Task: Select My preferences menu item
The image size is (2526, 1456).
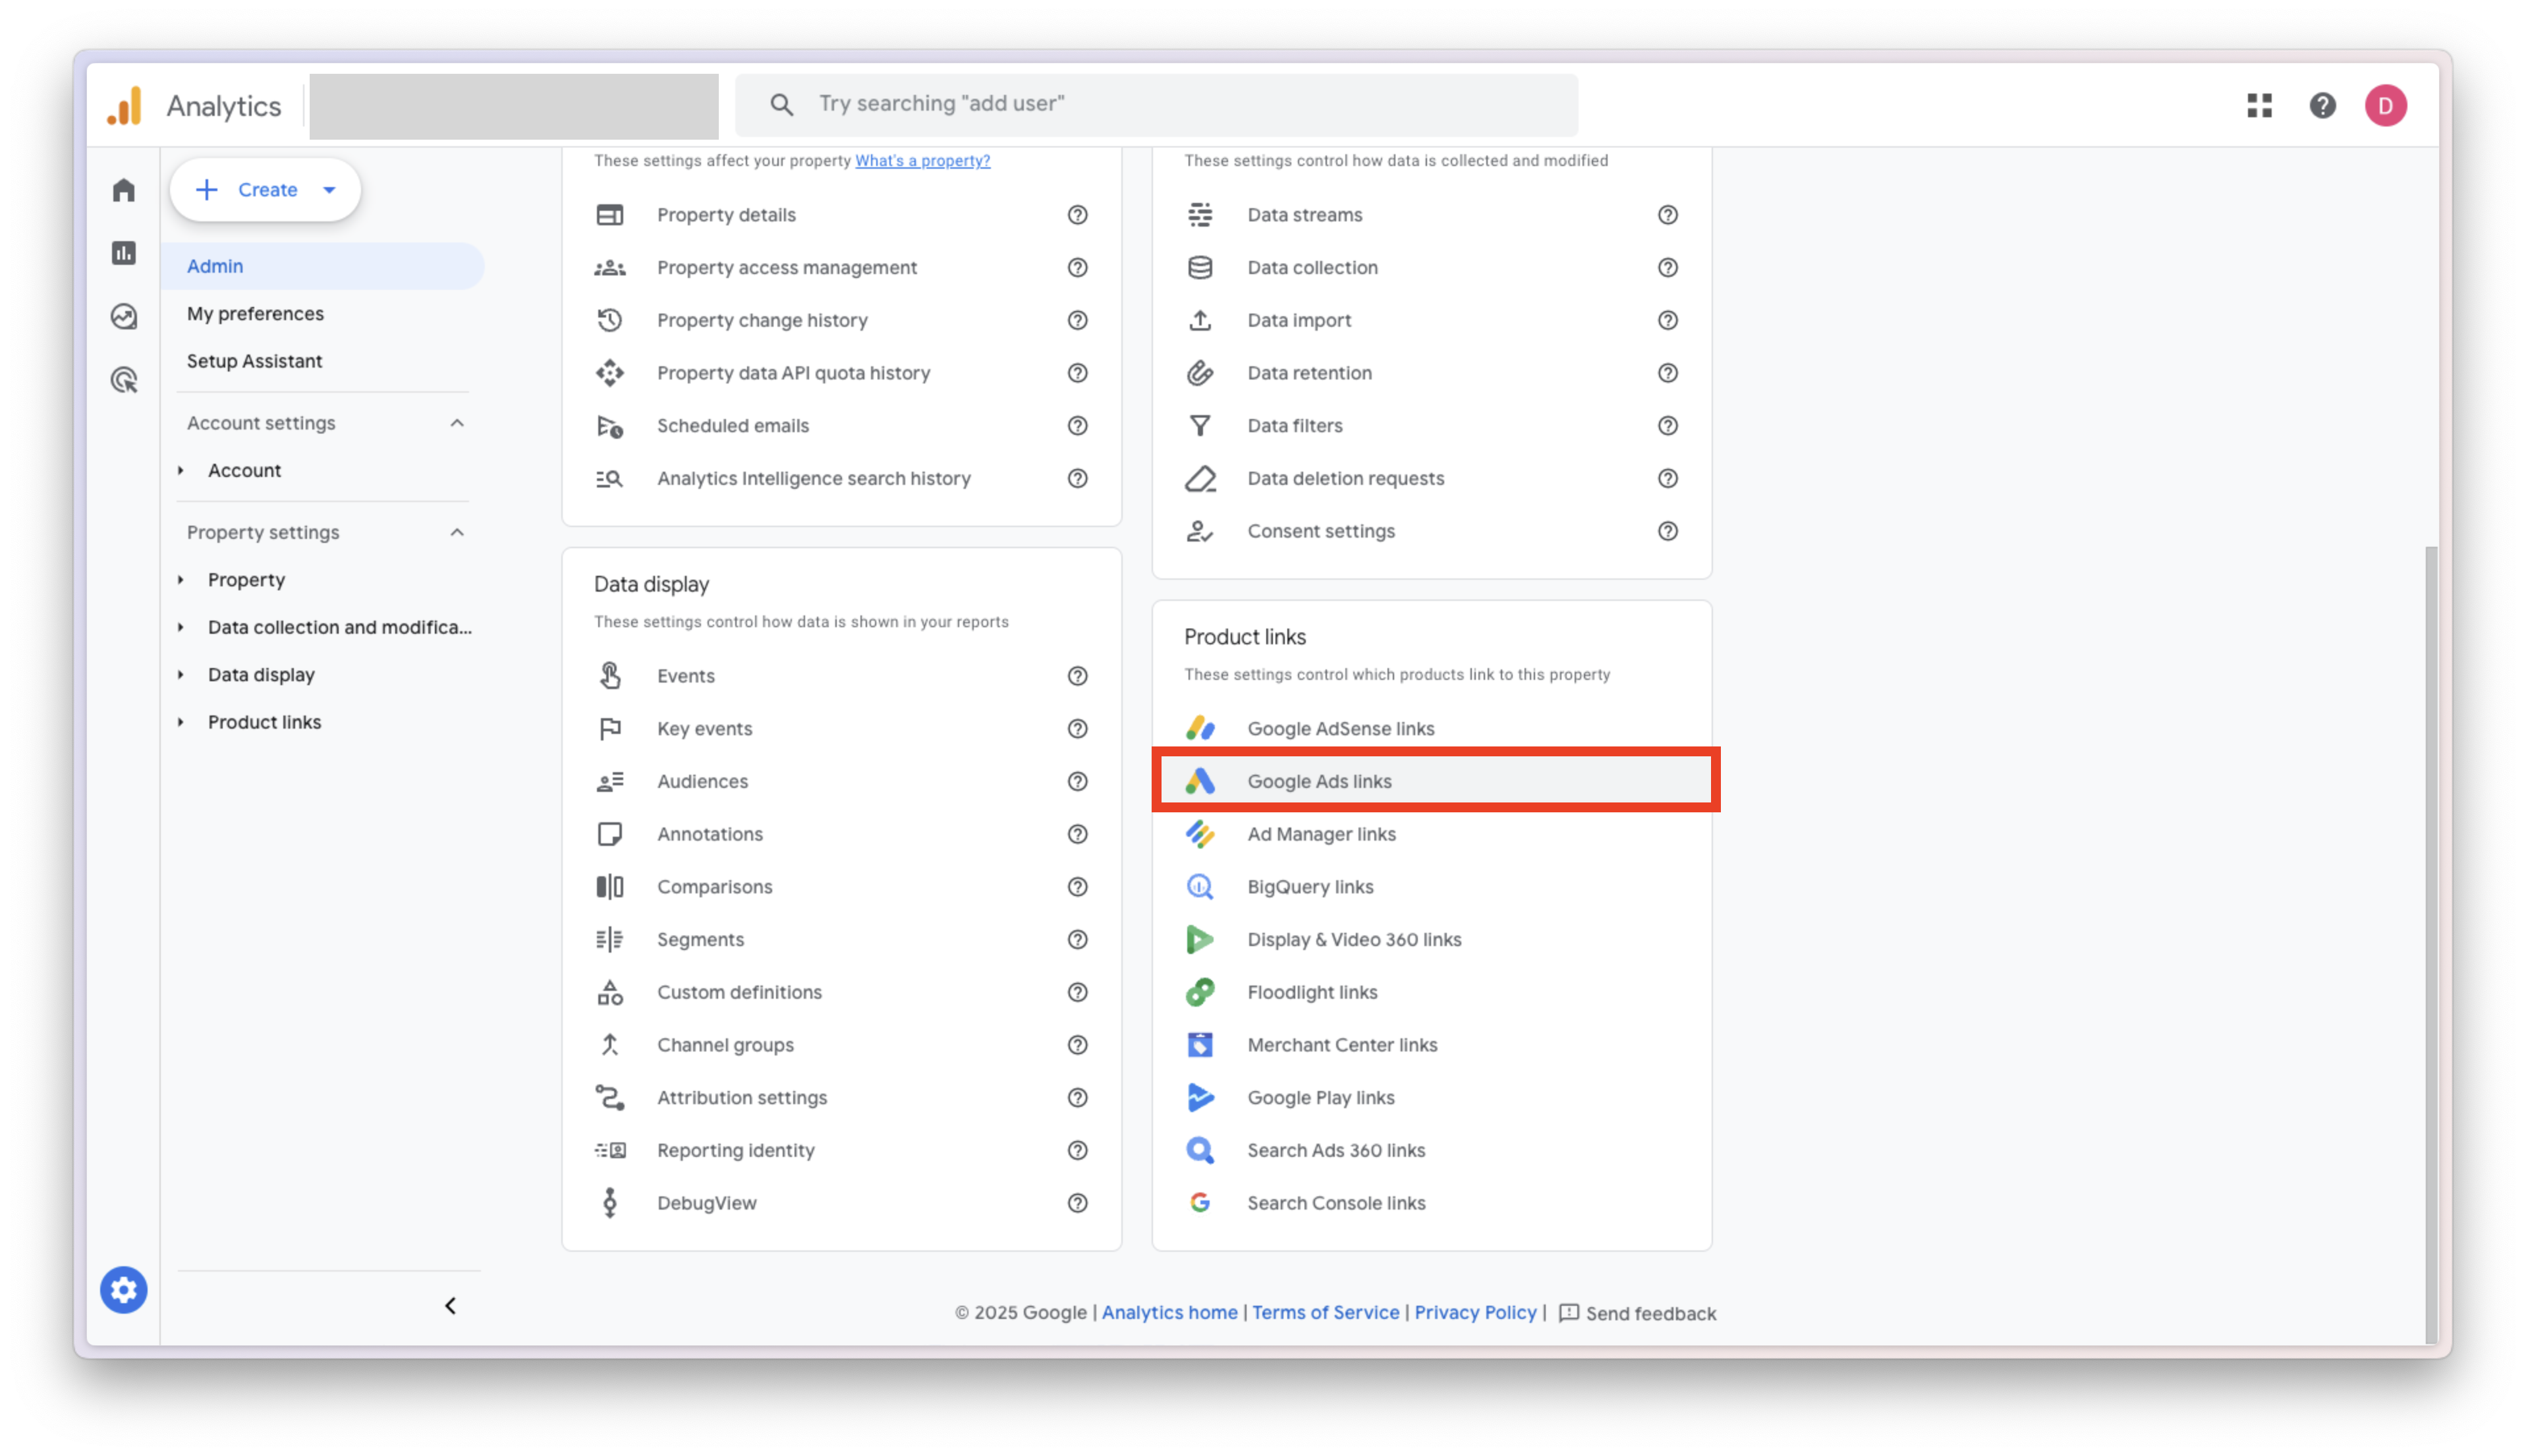Action: [x=255, y=314]
